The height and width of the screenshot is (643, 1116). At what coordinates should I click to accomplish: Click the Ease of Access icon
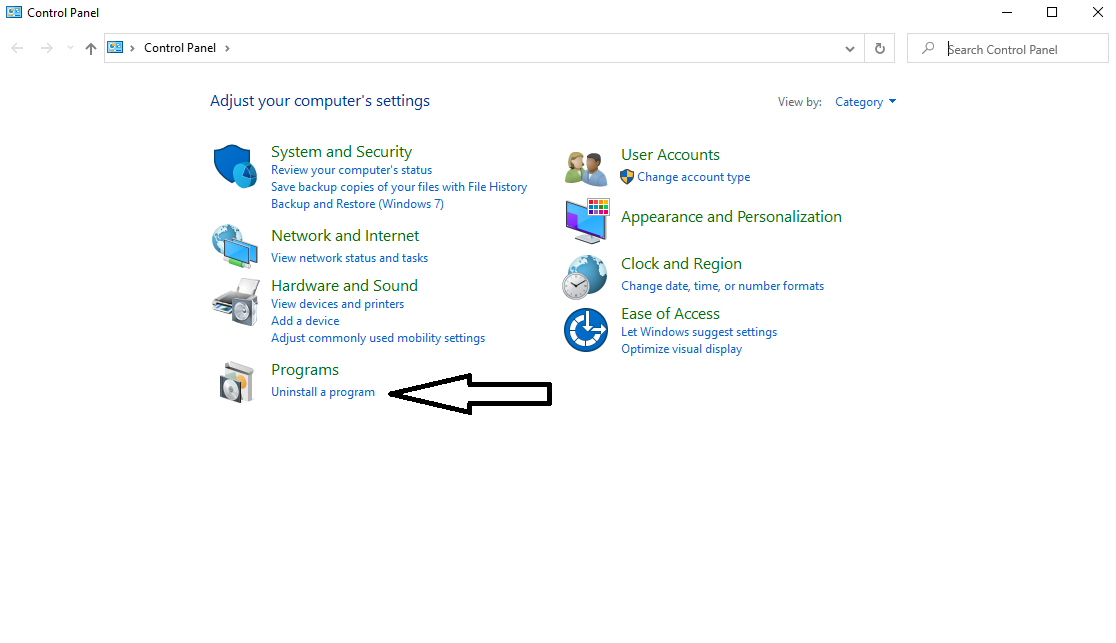tap(586, 330)
